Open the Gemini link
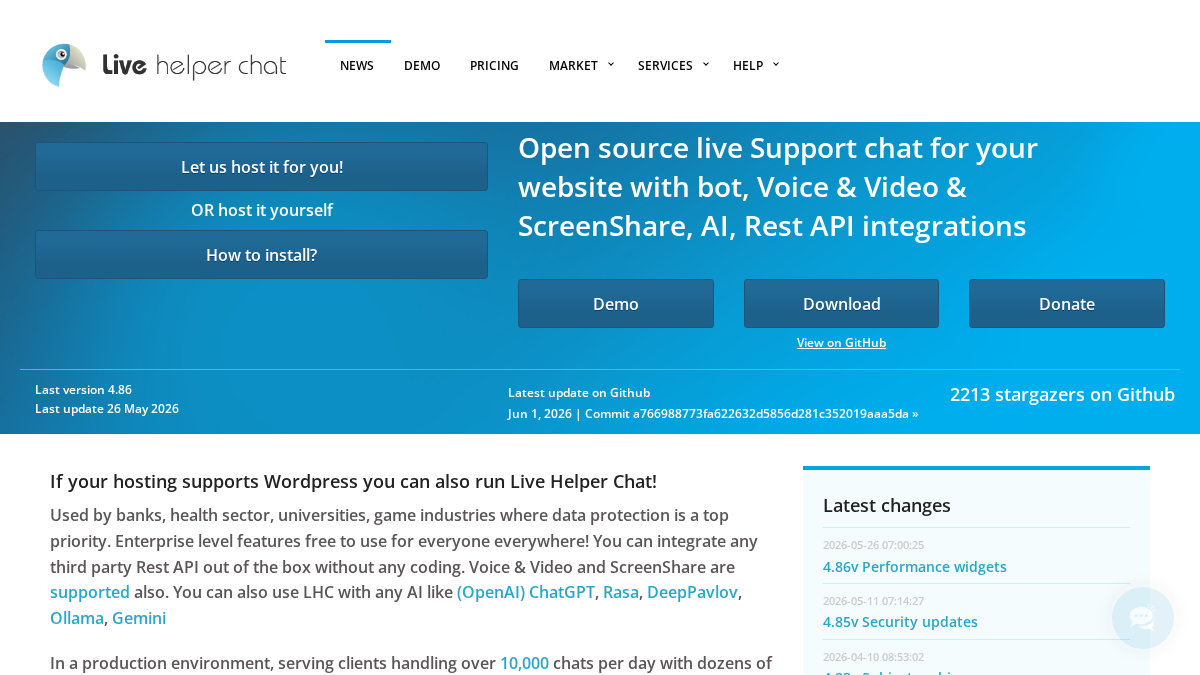1200x675 pixels. pos(139,618)
